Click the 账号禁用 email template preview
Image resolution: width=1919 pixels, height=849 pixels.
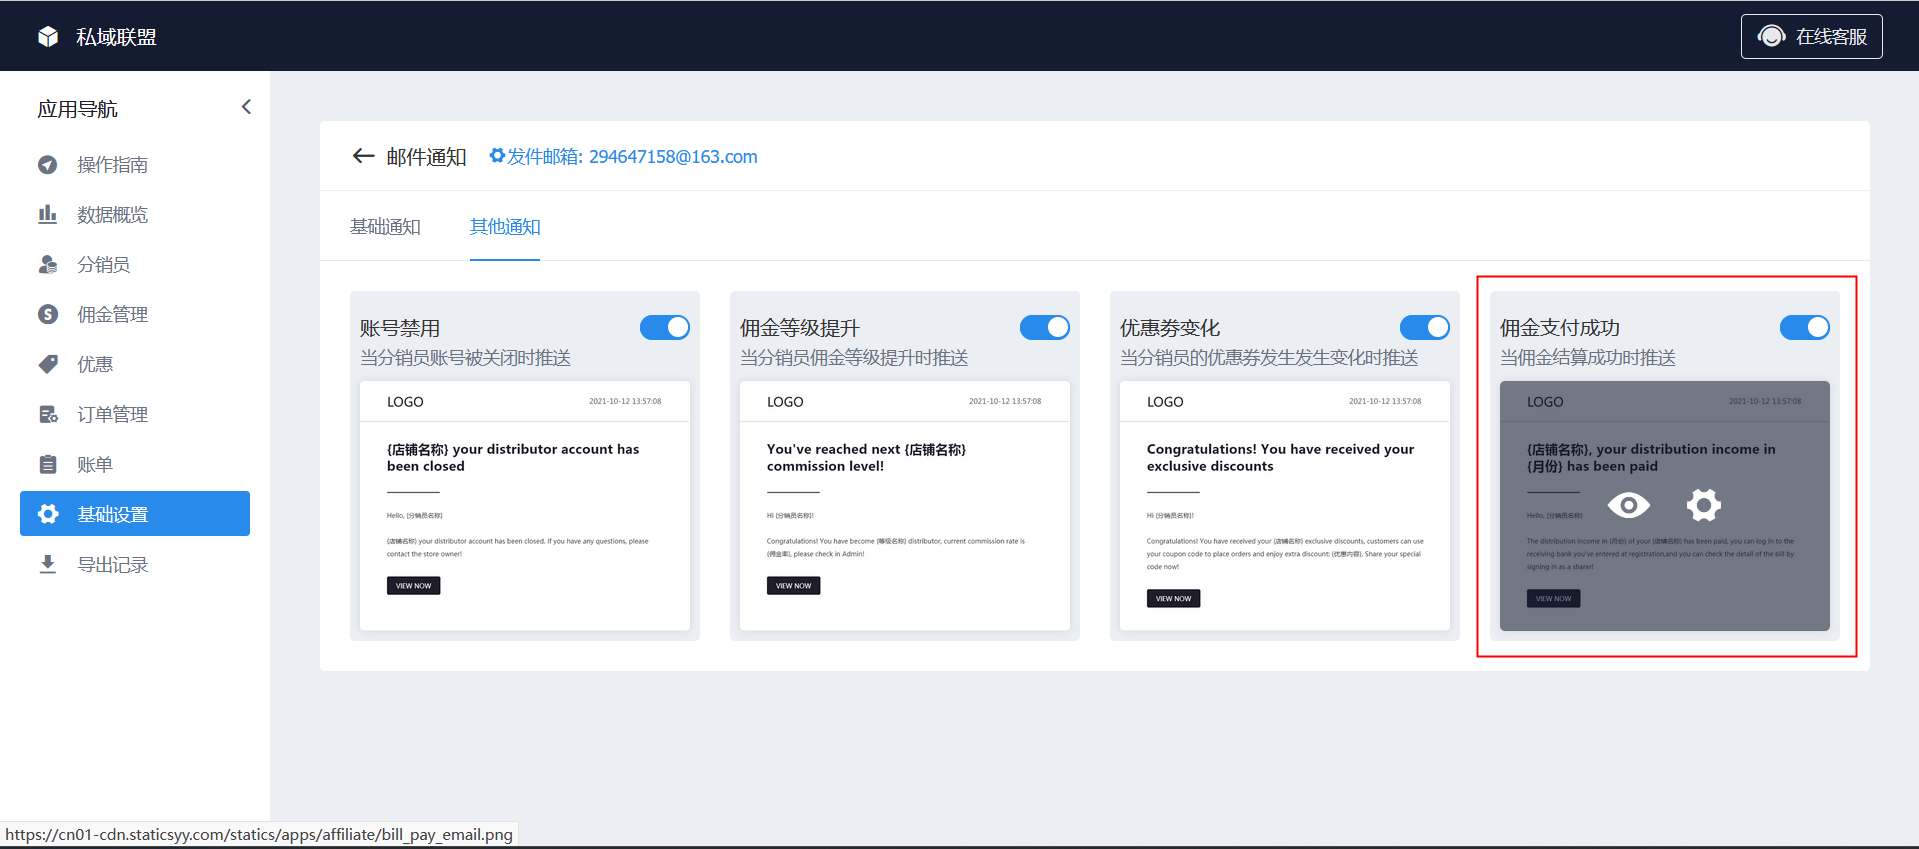click(x=525, y=505)
